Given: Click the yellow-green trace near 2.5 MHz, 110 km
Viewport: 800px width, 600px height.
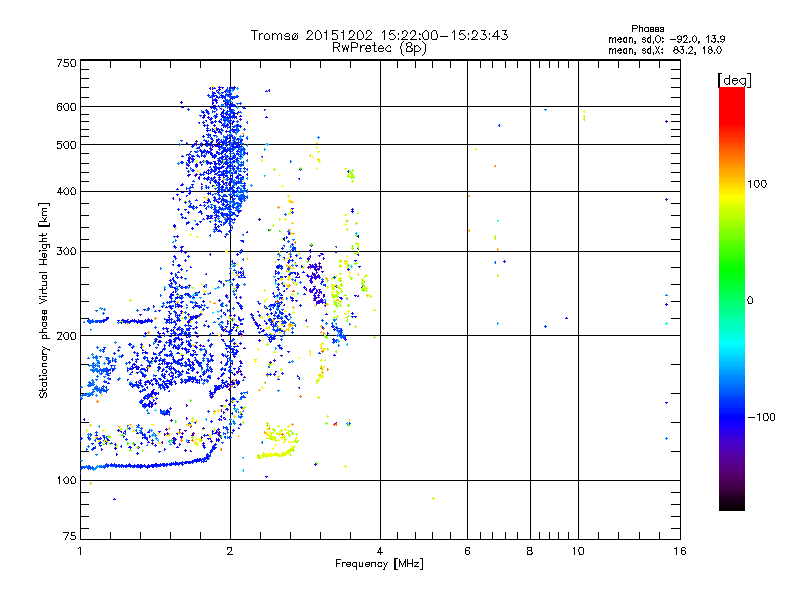Looking at the screenshot, I should [x=277, y=453].
